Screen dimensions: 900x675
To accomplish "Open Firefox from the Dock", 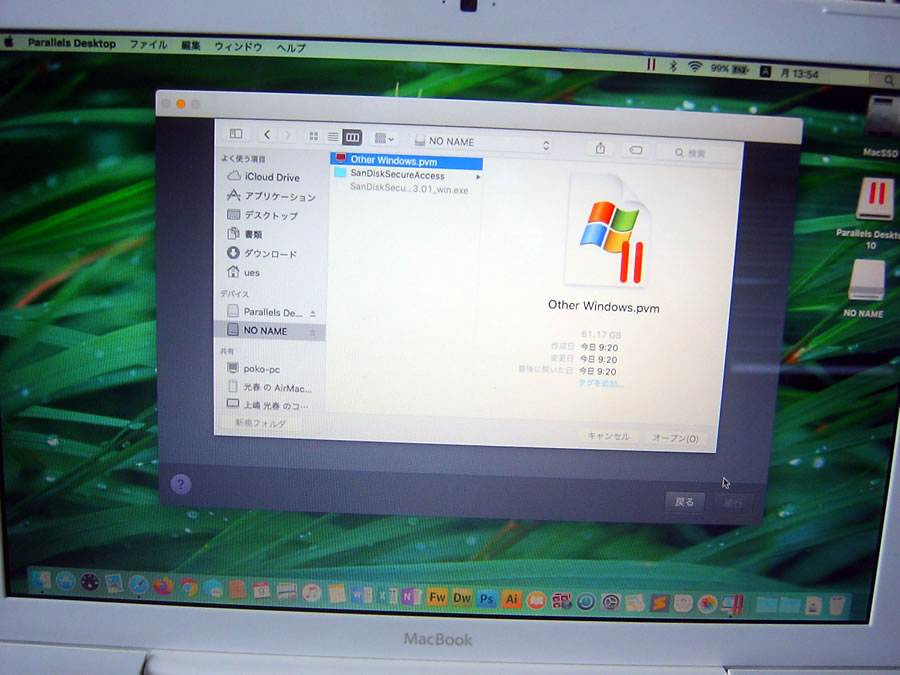I will [x=163, y=586].
